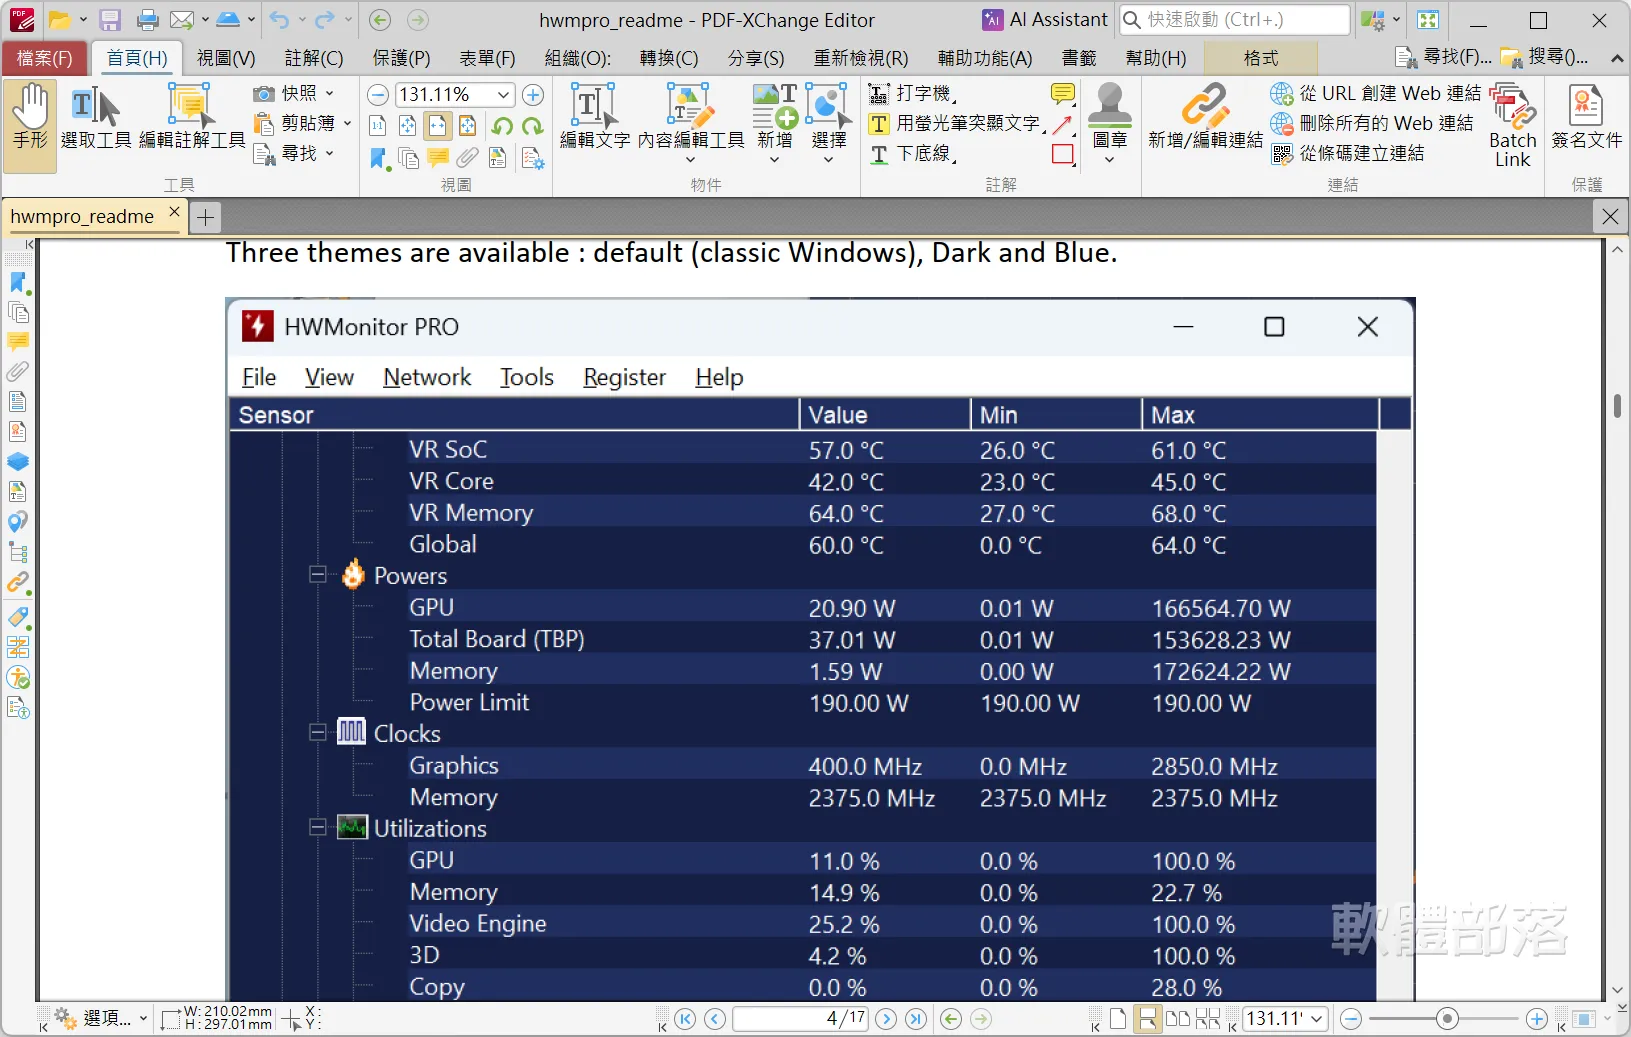Open the 保護(P) protect tab
Viewport: 1631px width, 1037px height.
(x=401, y=58)
